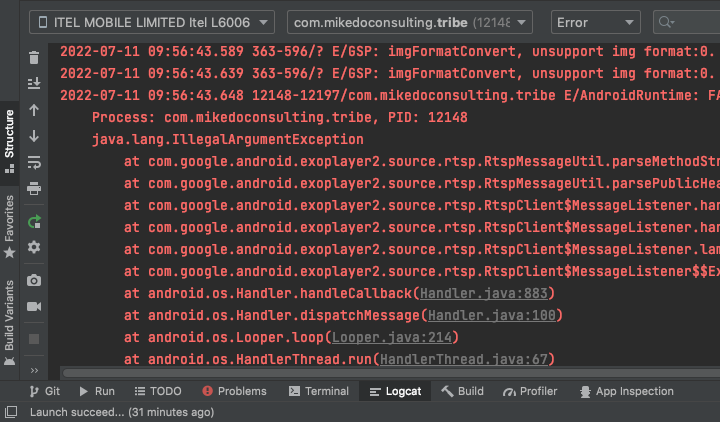The height and width of the screenshot is (422, 720).
Task: Restart logcat with the green arrow icon
Action: (34, 221)
